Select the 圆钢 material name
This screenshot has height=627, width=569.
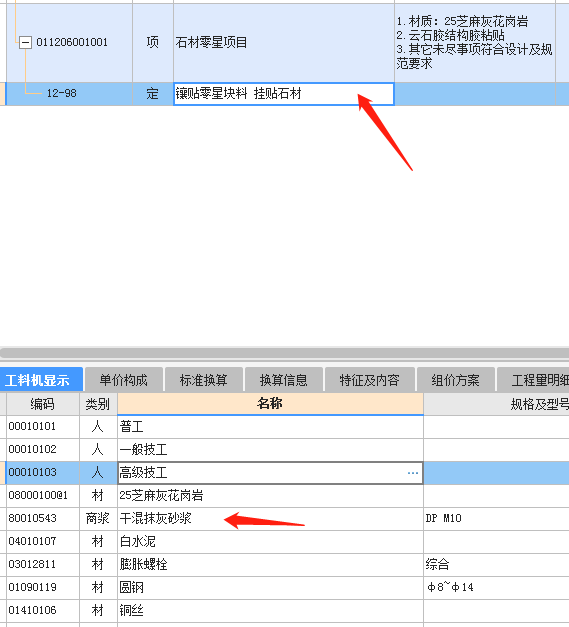(x=270, y=588)
